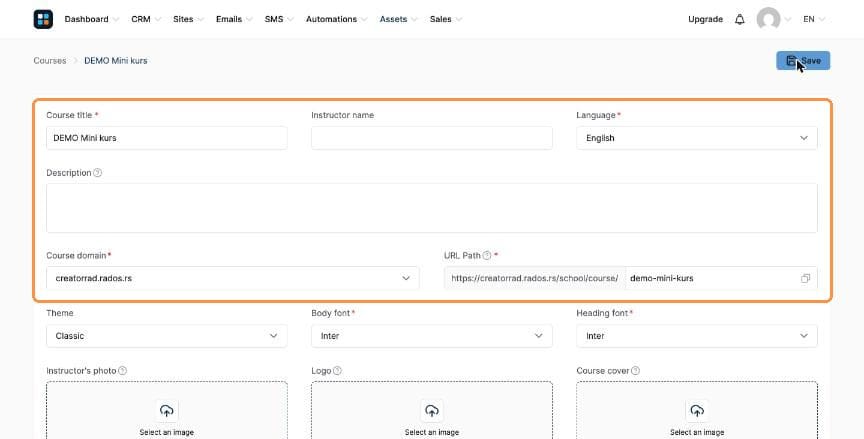The width and height of the screenshot is (864, 439).
Task: Click the Course cover upload icon
Action: coord(697,411)
